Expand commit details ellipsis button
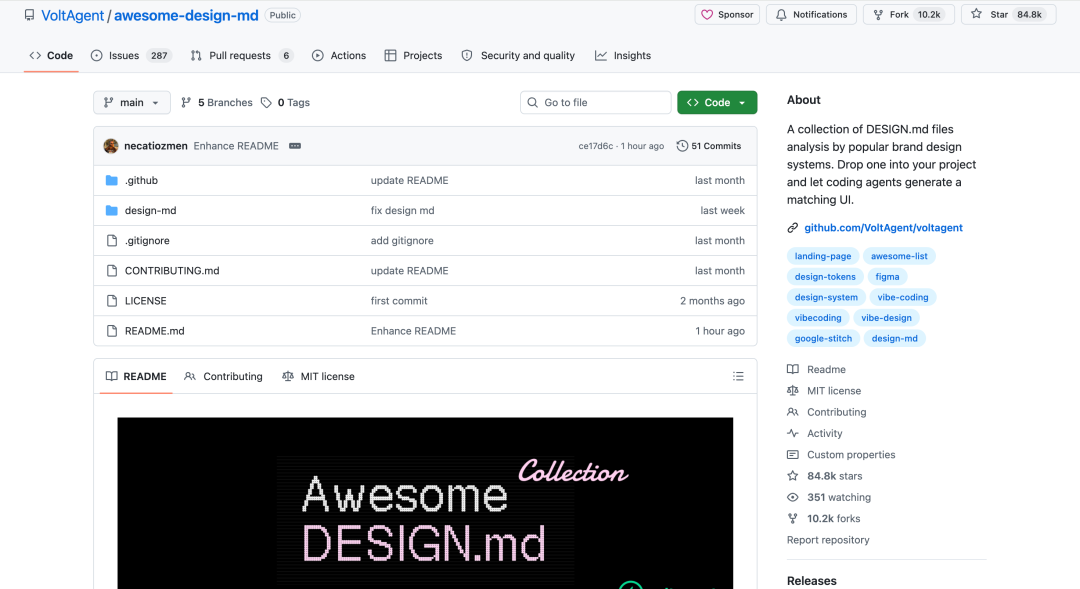This screenshot has height=589, width=1080. (295, 146)
